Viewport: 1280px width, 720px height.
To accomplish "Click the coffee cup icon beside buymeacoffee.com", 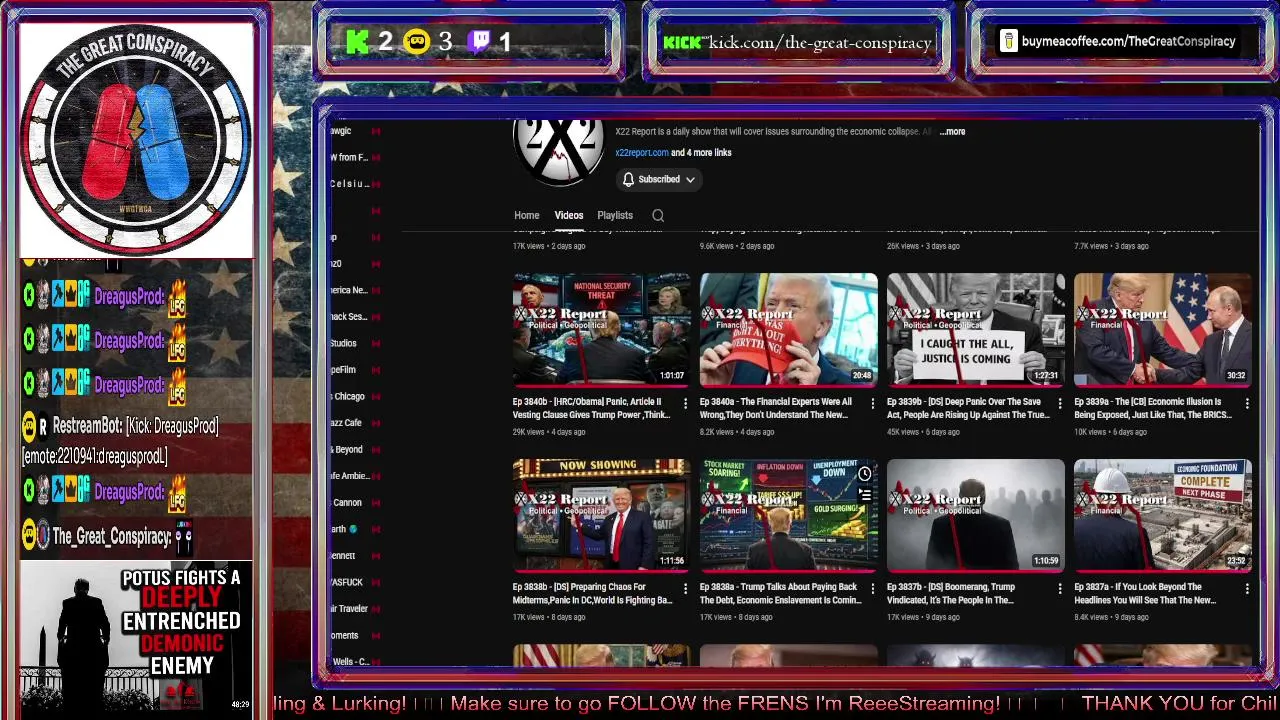I will [1009, 41].
